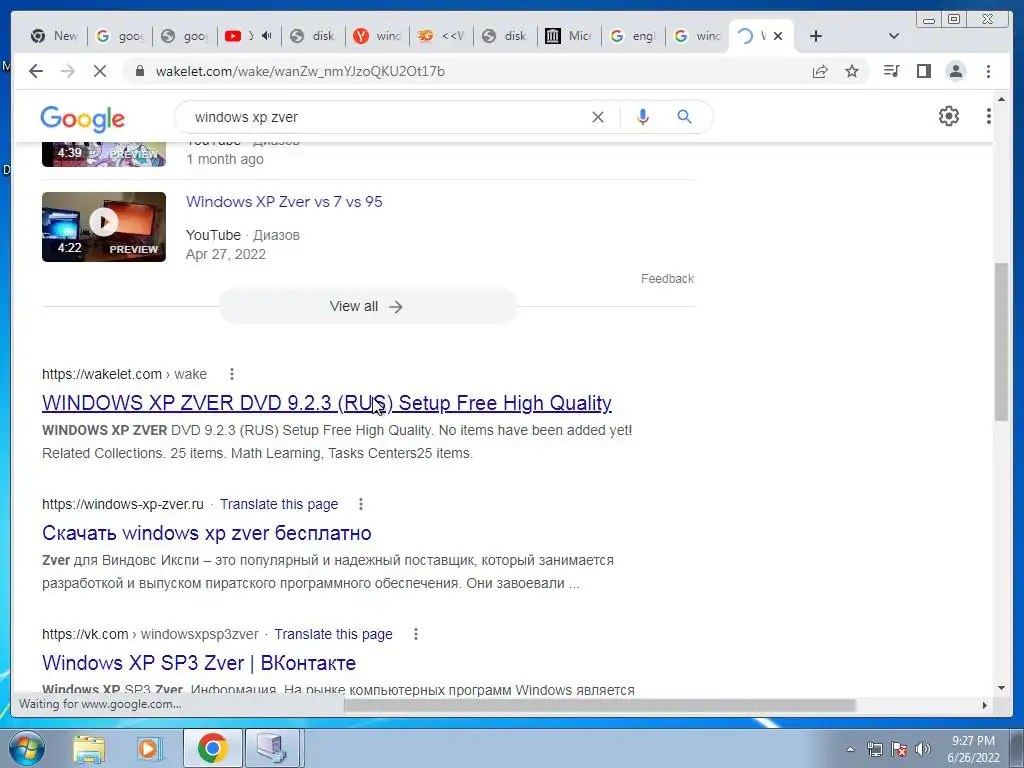This screenshot has width=1024, height=768.
Task: Open the Windows Start menu
Action: (25, 748)
